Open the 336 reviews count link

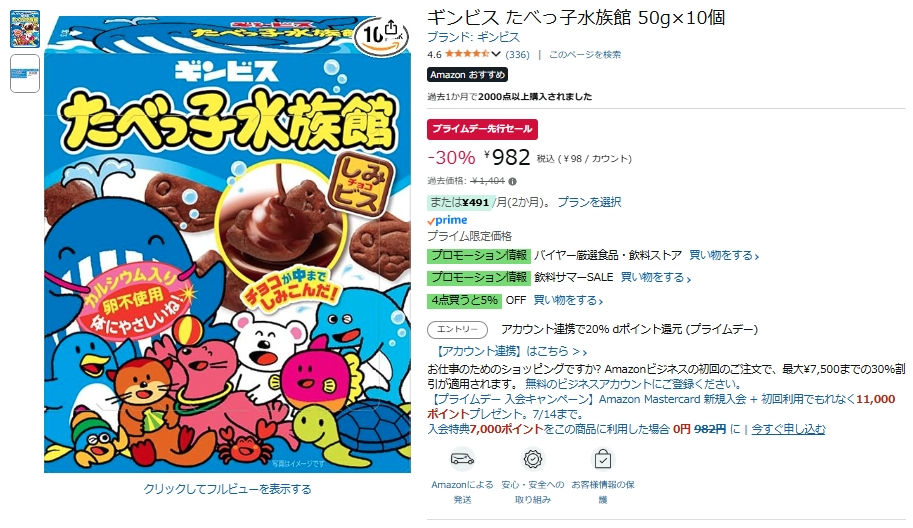click(x=518, y=55)
